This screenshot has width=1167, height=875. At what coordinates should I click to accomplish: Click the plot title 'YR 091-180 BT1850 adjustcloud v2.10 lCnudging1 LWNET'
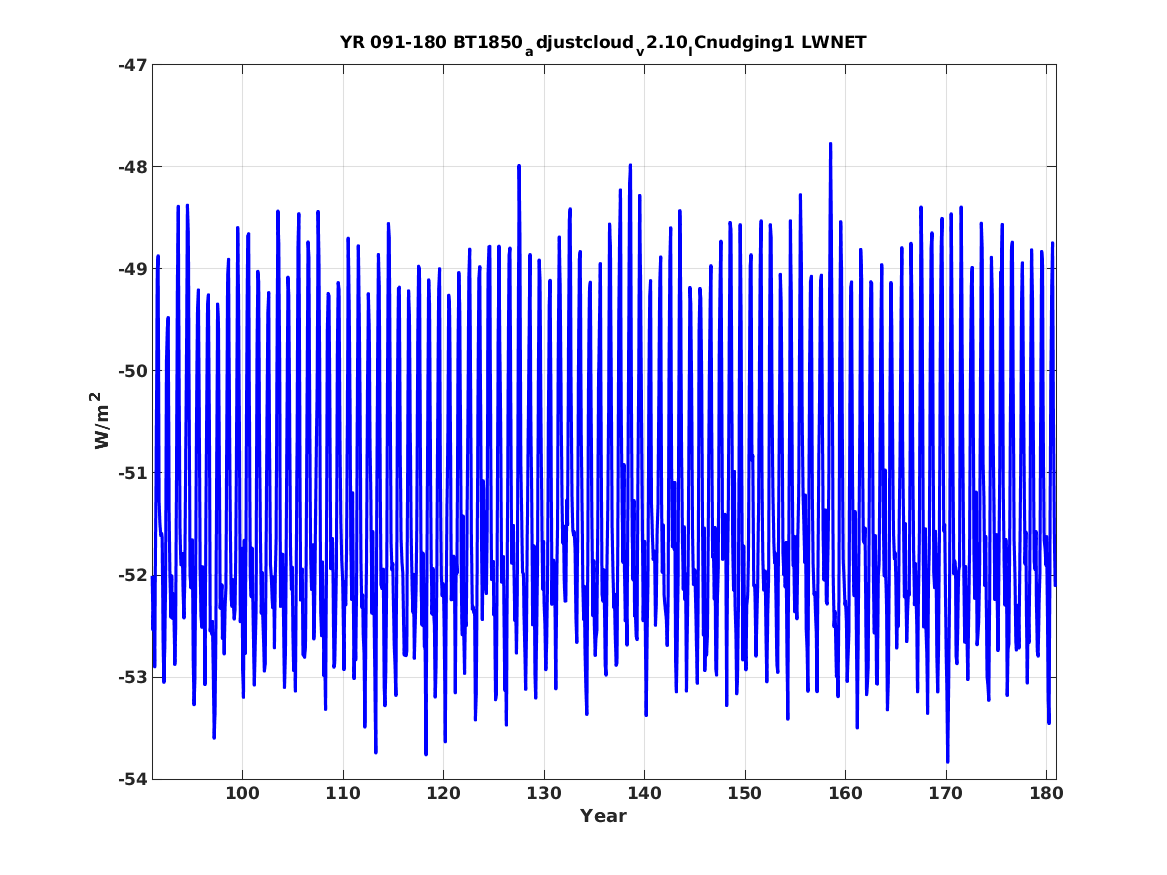click(x=603, y=43)
